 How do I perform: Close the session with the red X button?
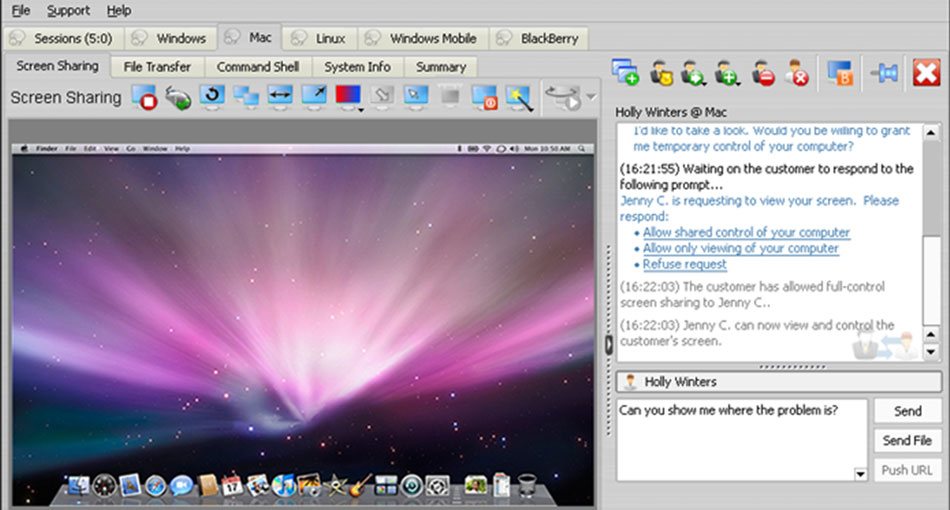click(x=926, y=73)
